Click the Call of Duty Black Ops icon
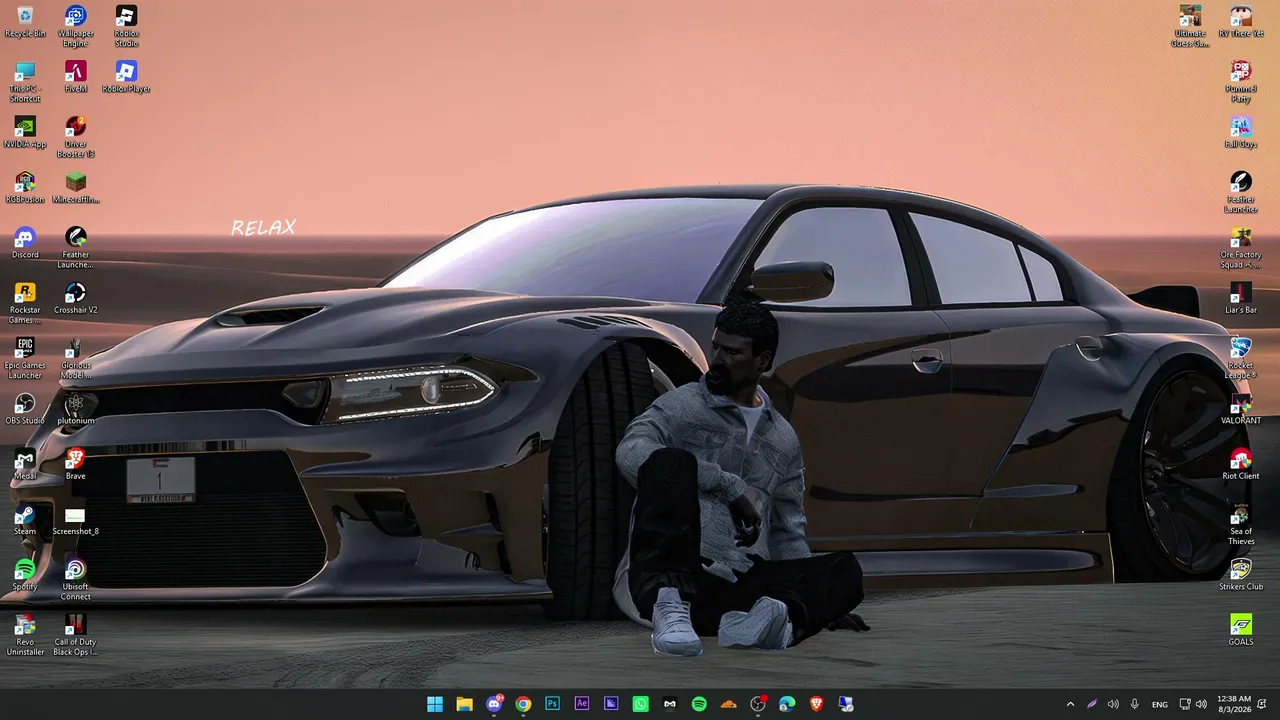Viewport: 1280px width, 720px height. coord(76,635)
